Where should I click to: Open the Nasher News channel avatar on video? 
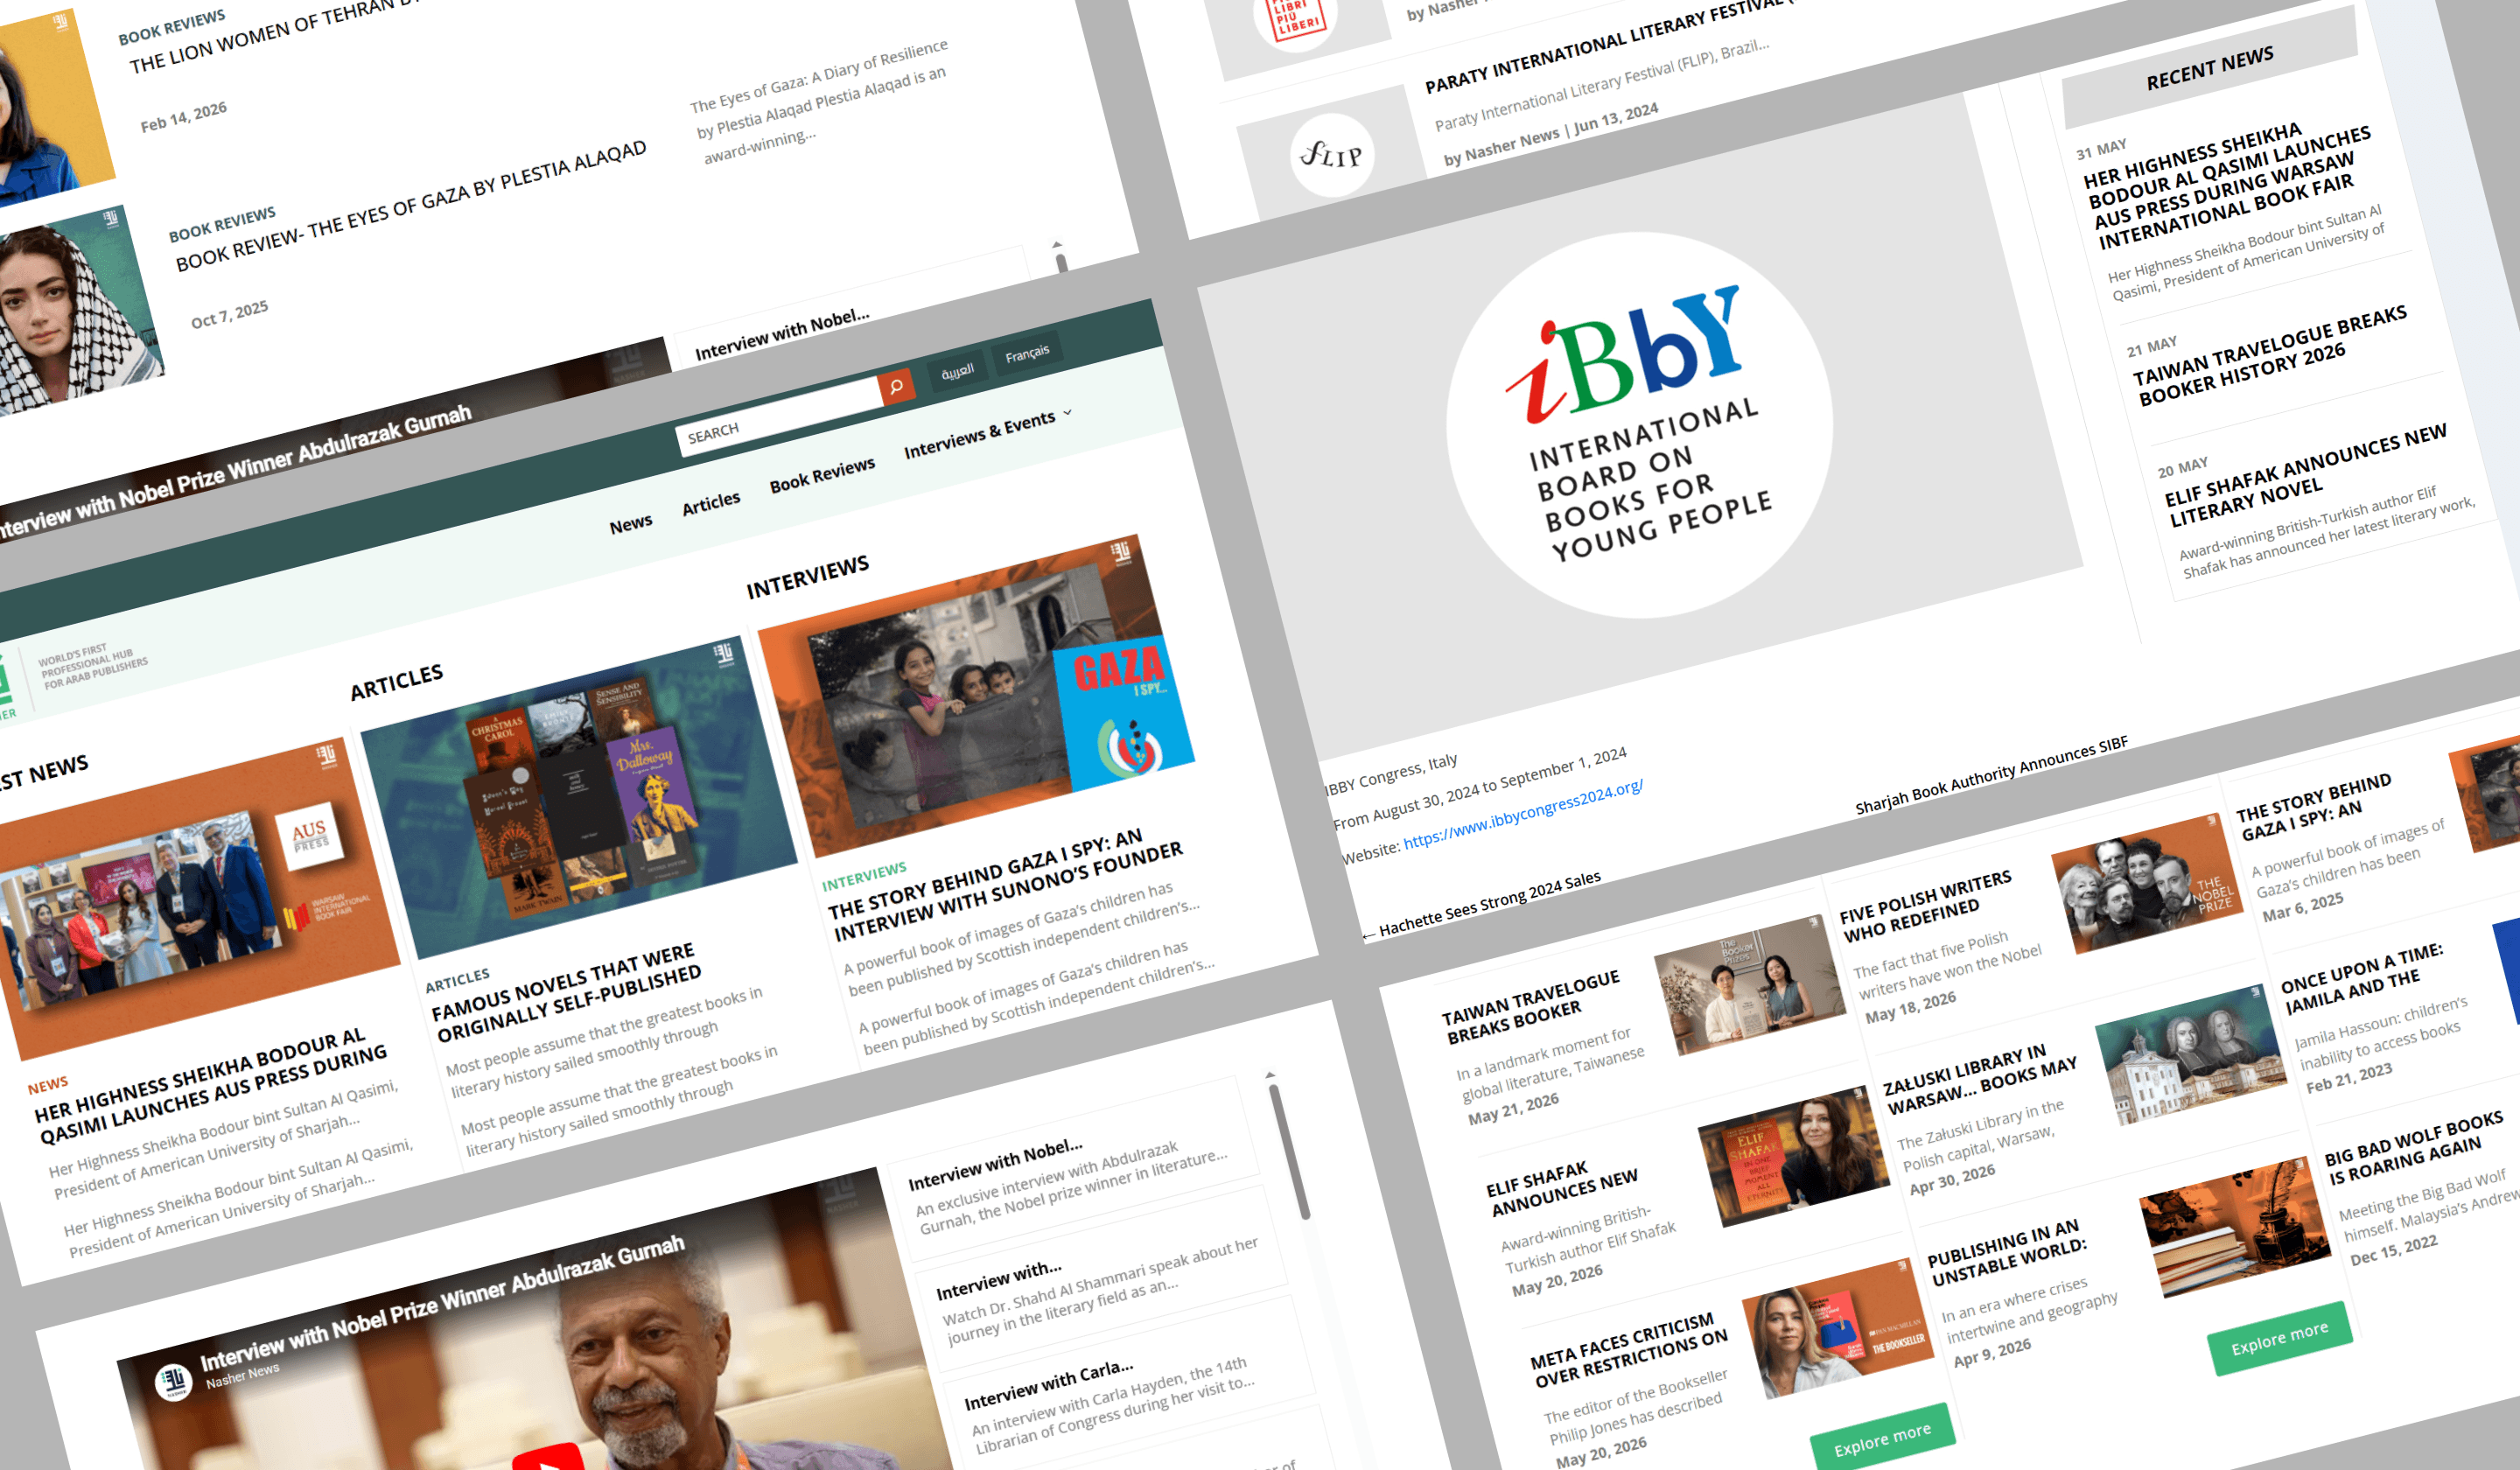click(174, 1381)
